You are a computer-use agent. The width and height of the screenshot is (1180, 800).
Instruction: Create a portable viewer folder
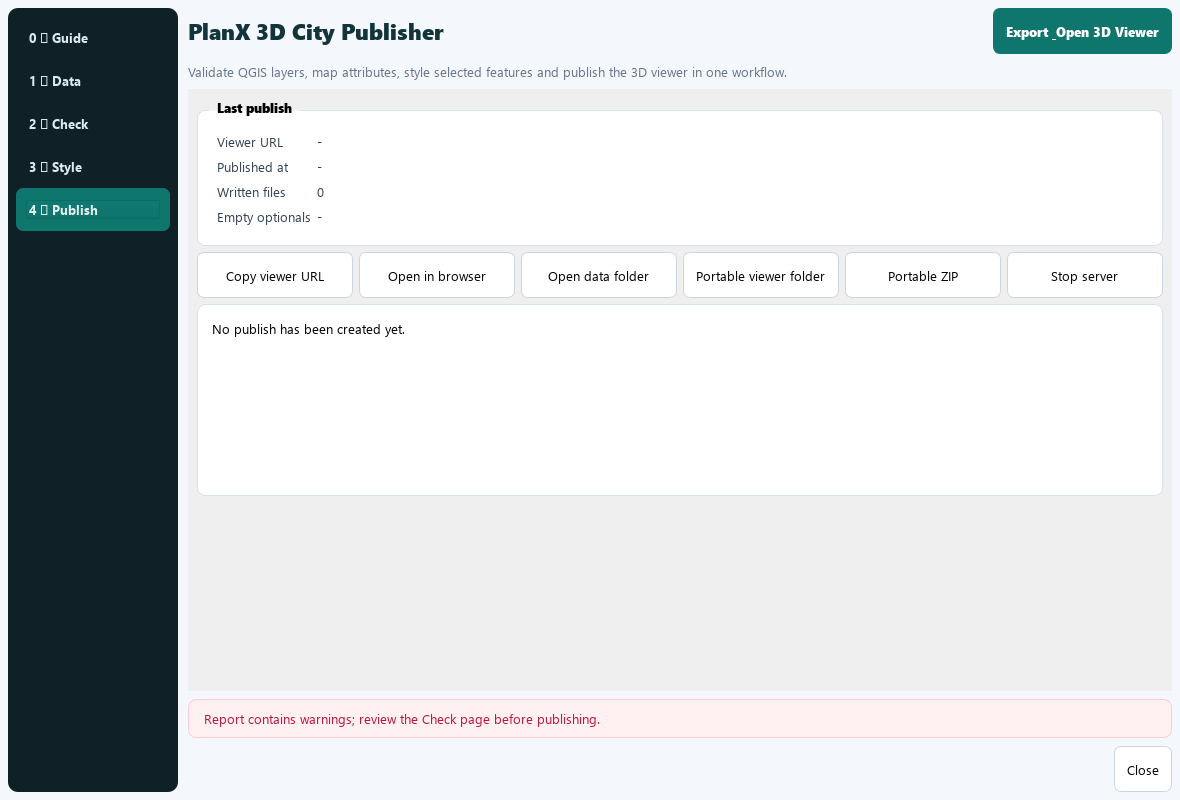pos(760,276)
